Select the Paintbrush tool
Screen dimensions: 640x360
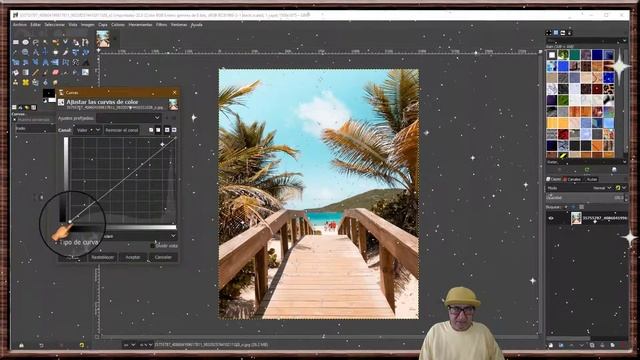(45, 72)
